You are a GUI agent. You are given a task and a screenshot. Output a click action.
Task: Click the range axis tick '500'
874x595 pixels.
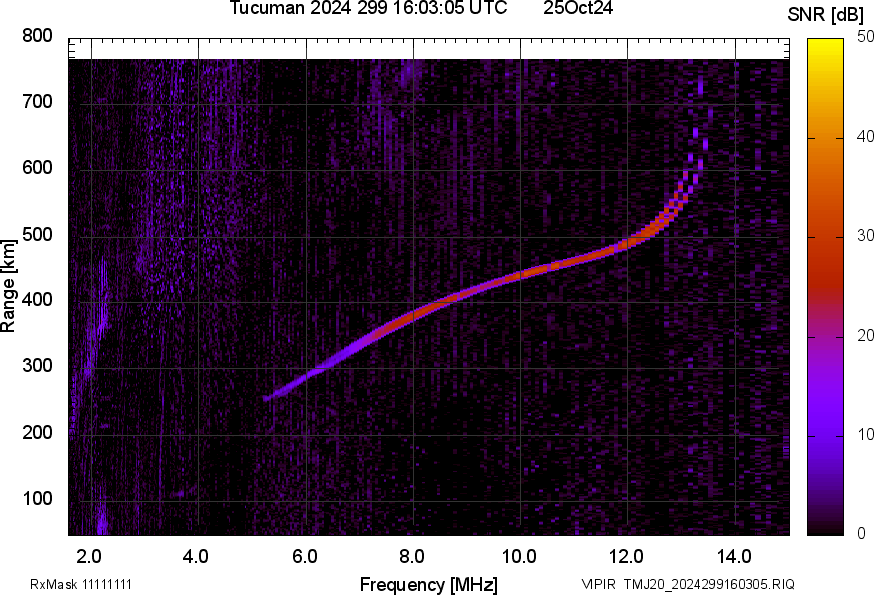point(37,234)
